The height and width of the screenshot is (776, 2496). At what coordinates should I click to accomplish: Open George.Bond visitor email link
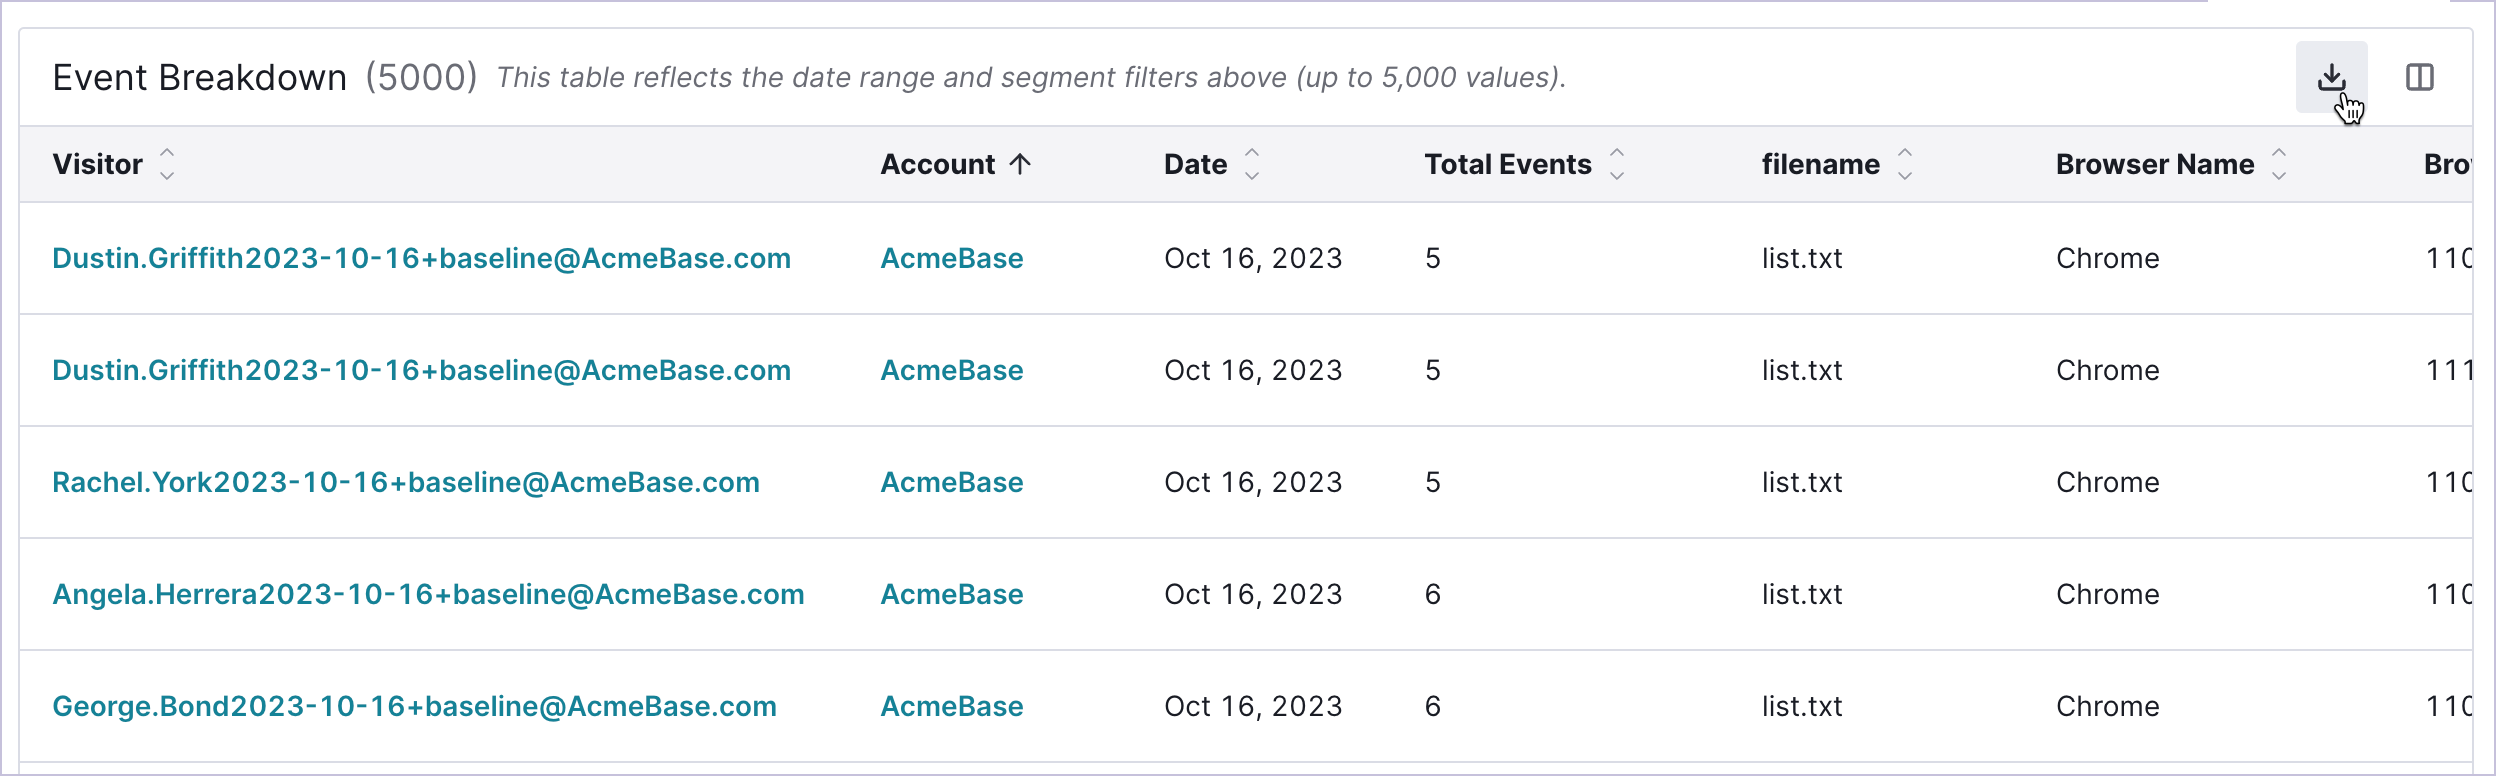(414, 706)
